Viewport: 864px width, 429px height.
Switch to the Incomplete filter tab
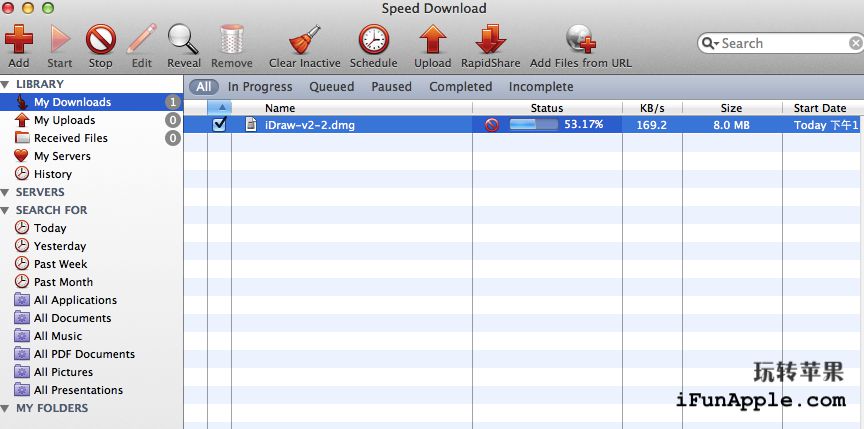pyautogui.click(x=541, y=87)
